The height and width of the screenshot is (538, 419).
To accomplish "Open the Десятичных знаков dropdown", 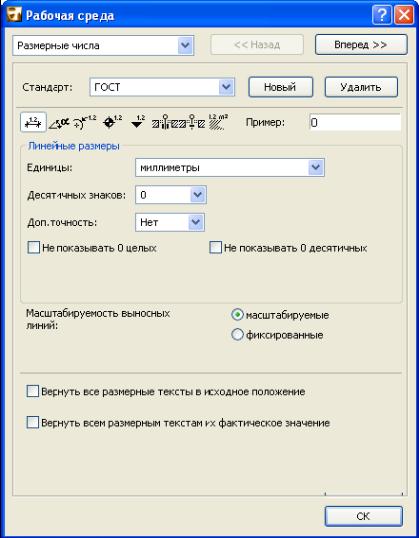I will coord(171,195).
